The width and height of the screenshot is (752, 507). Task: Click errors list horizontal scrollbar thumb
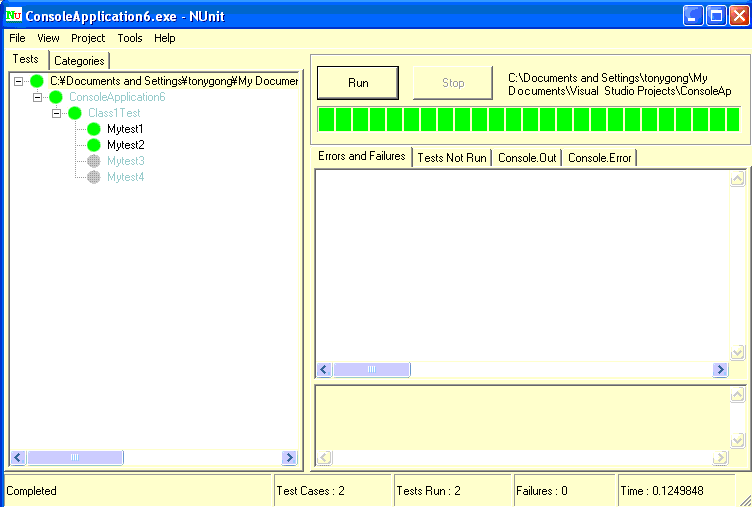372,369
